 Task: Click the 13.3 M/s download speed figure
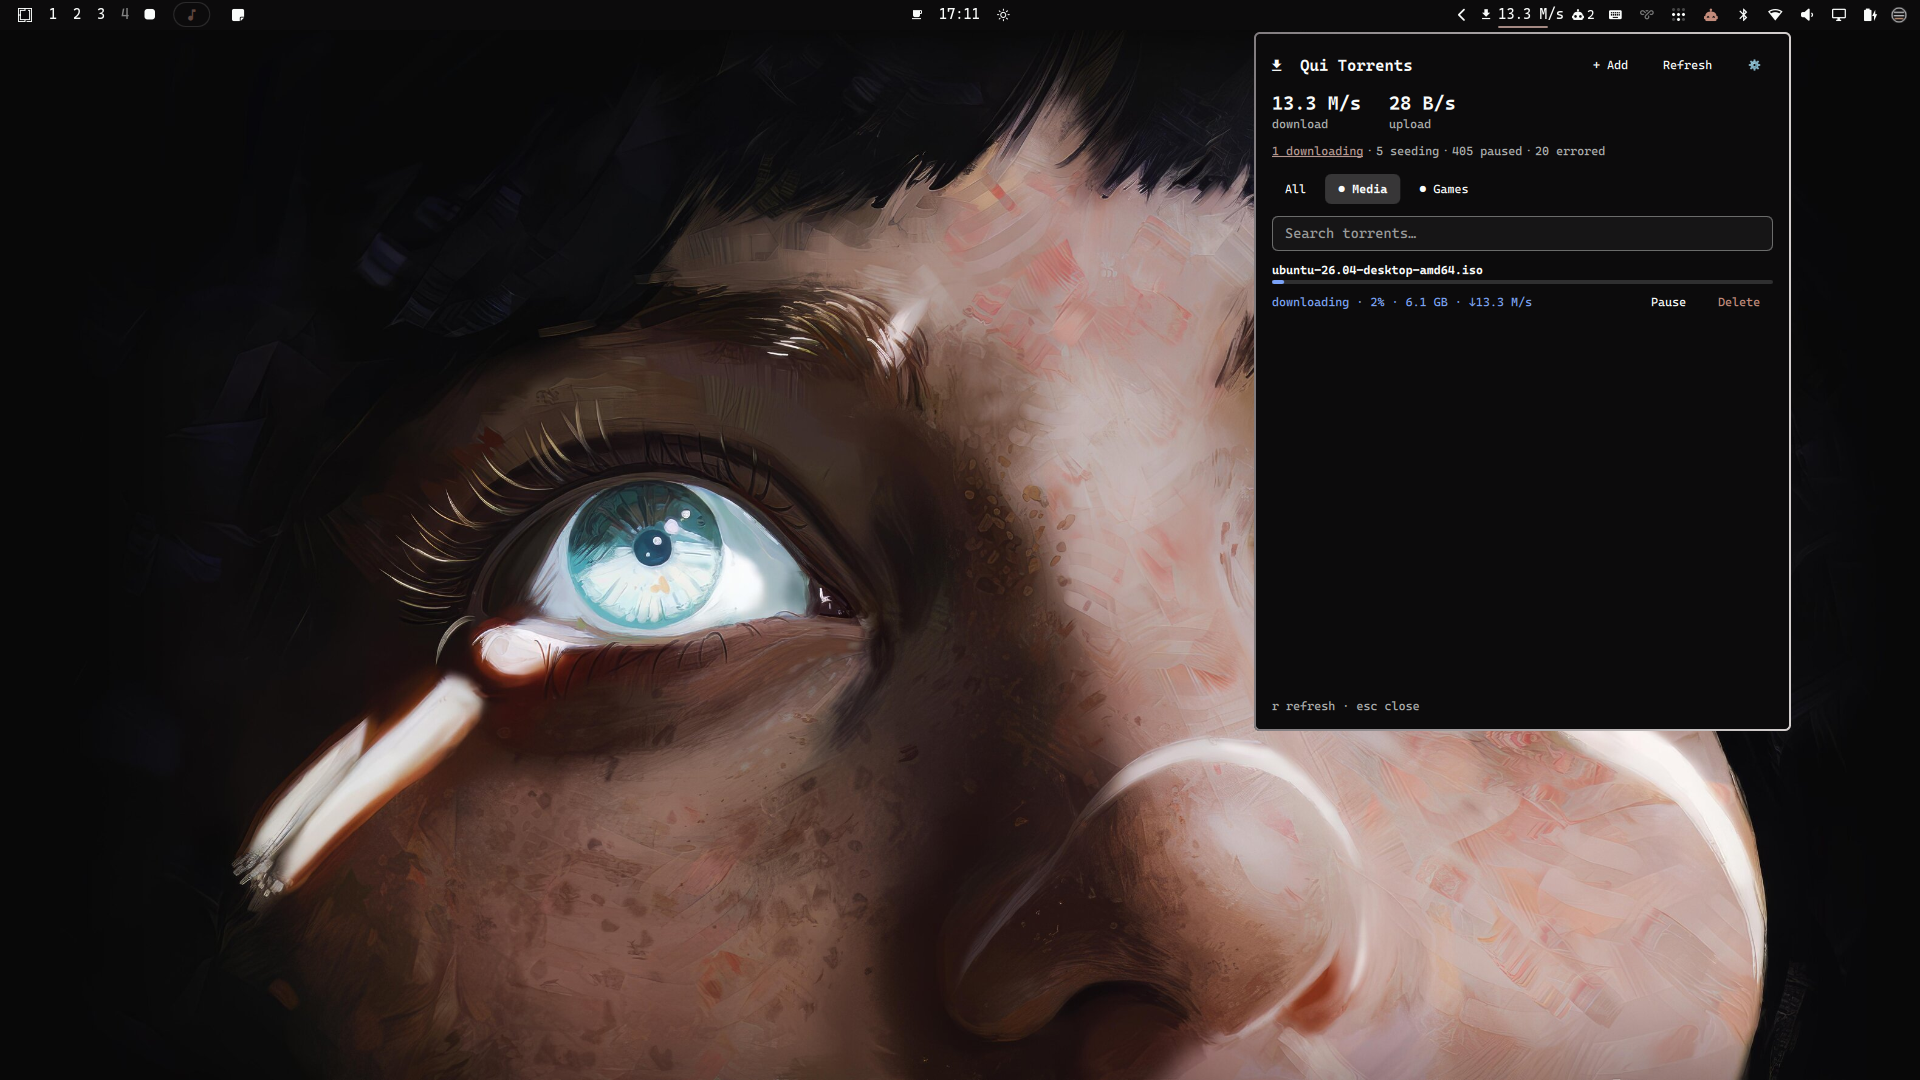(x=1316, y=103)
